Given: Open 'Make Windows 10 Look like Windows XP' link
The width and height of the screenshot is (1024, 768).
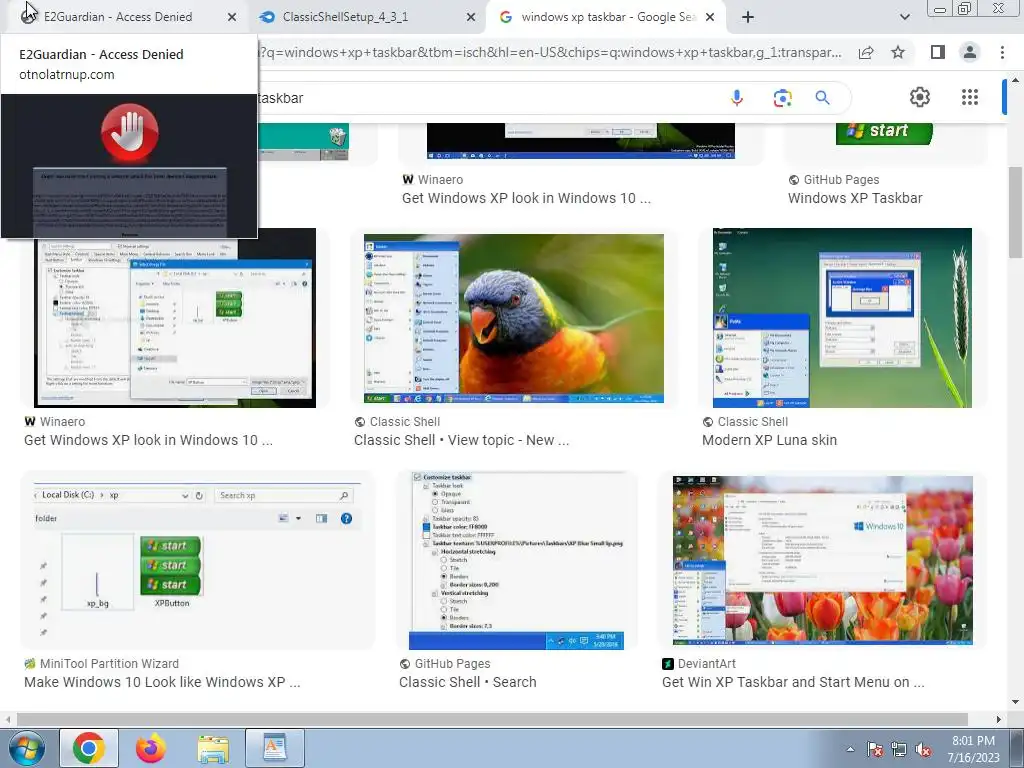Looking at the screenshot, I should (x=162, y=682).
